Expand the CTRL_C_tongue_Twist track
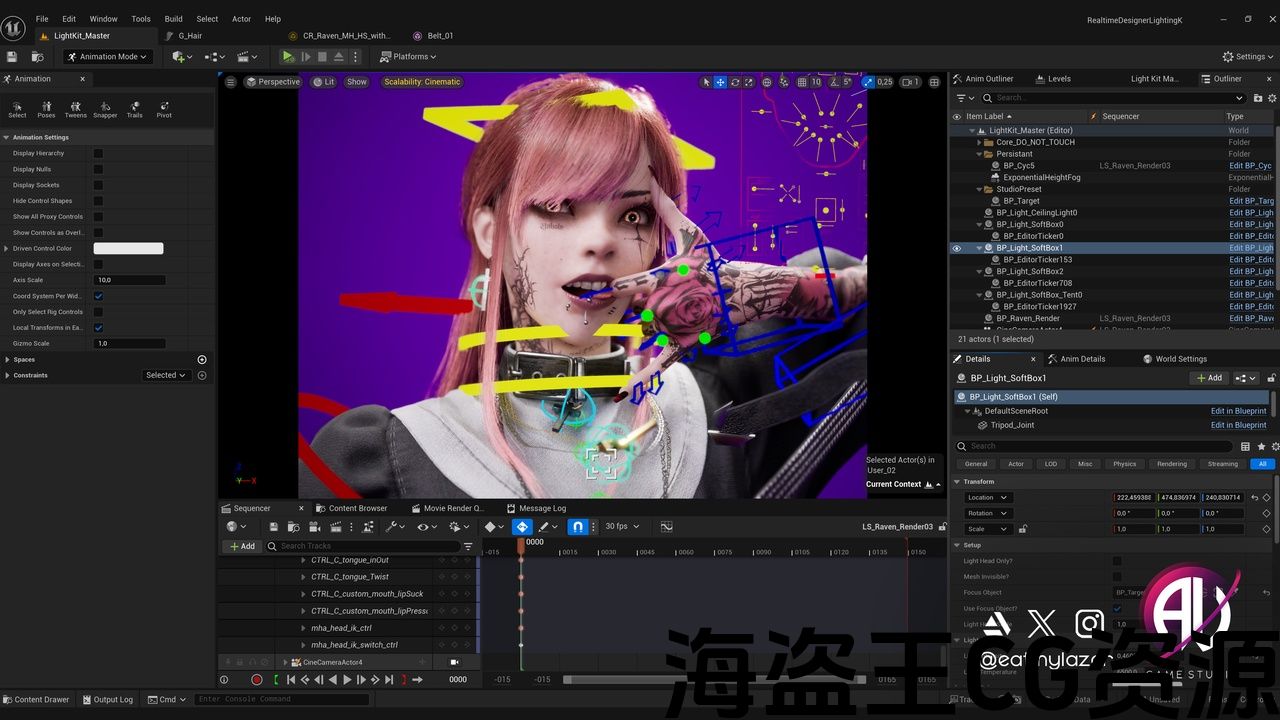 click(304, 577)
